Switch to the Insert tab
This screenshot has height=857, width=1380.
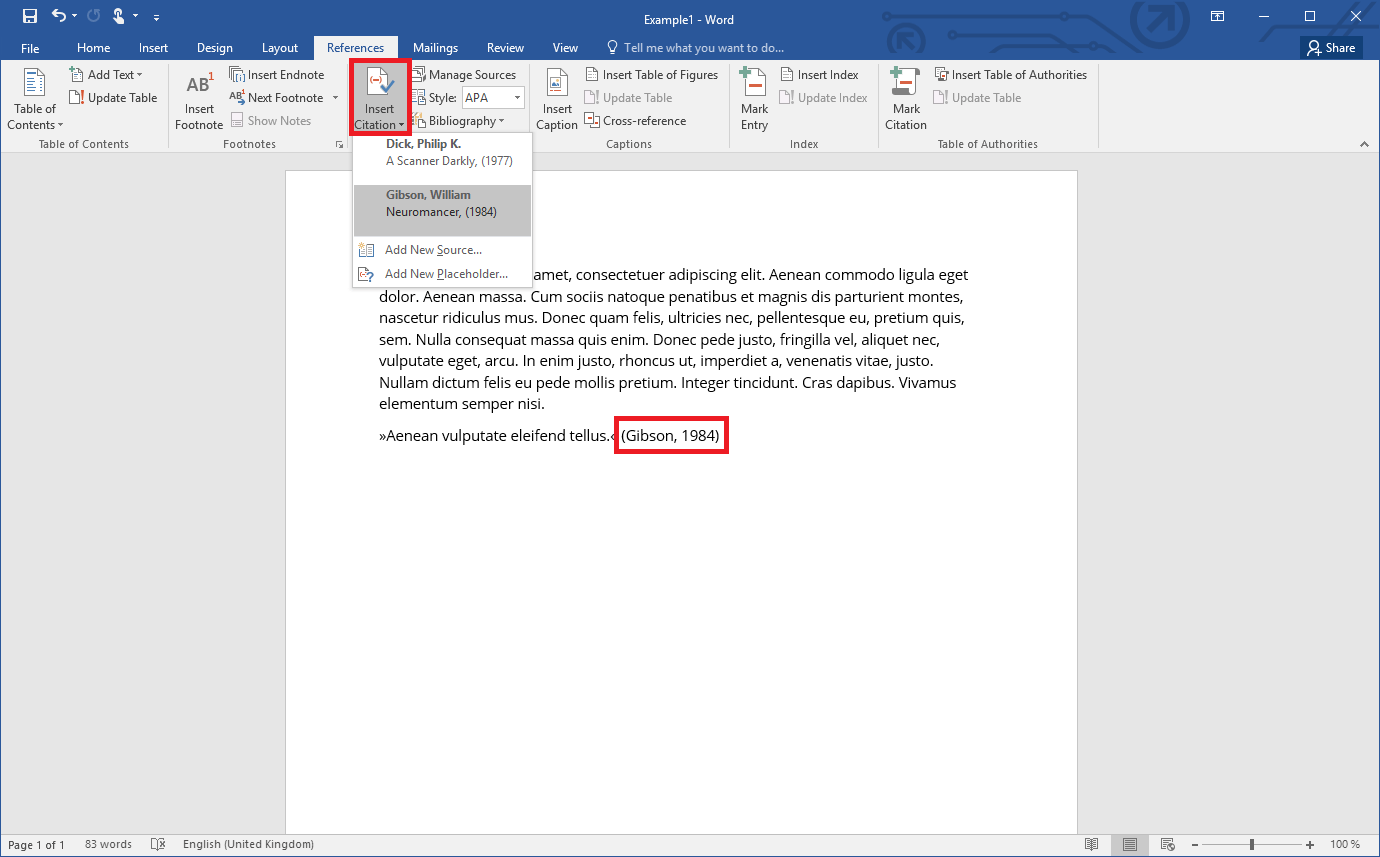[x=154, y=48]
